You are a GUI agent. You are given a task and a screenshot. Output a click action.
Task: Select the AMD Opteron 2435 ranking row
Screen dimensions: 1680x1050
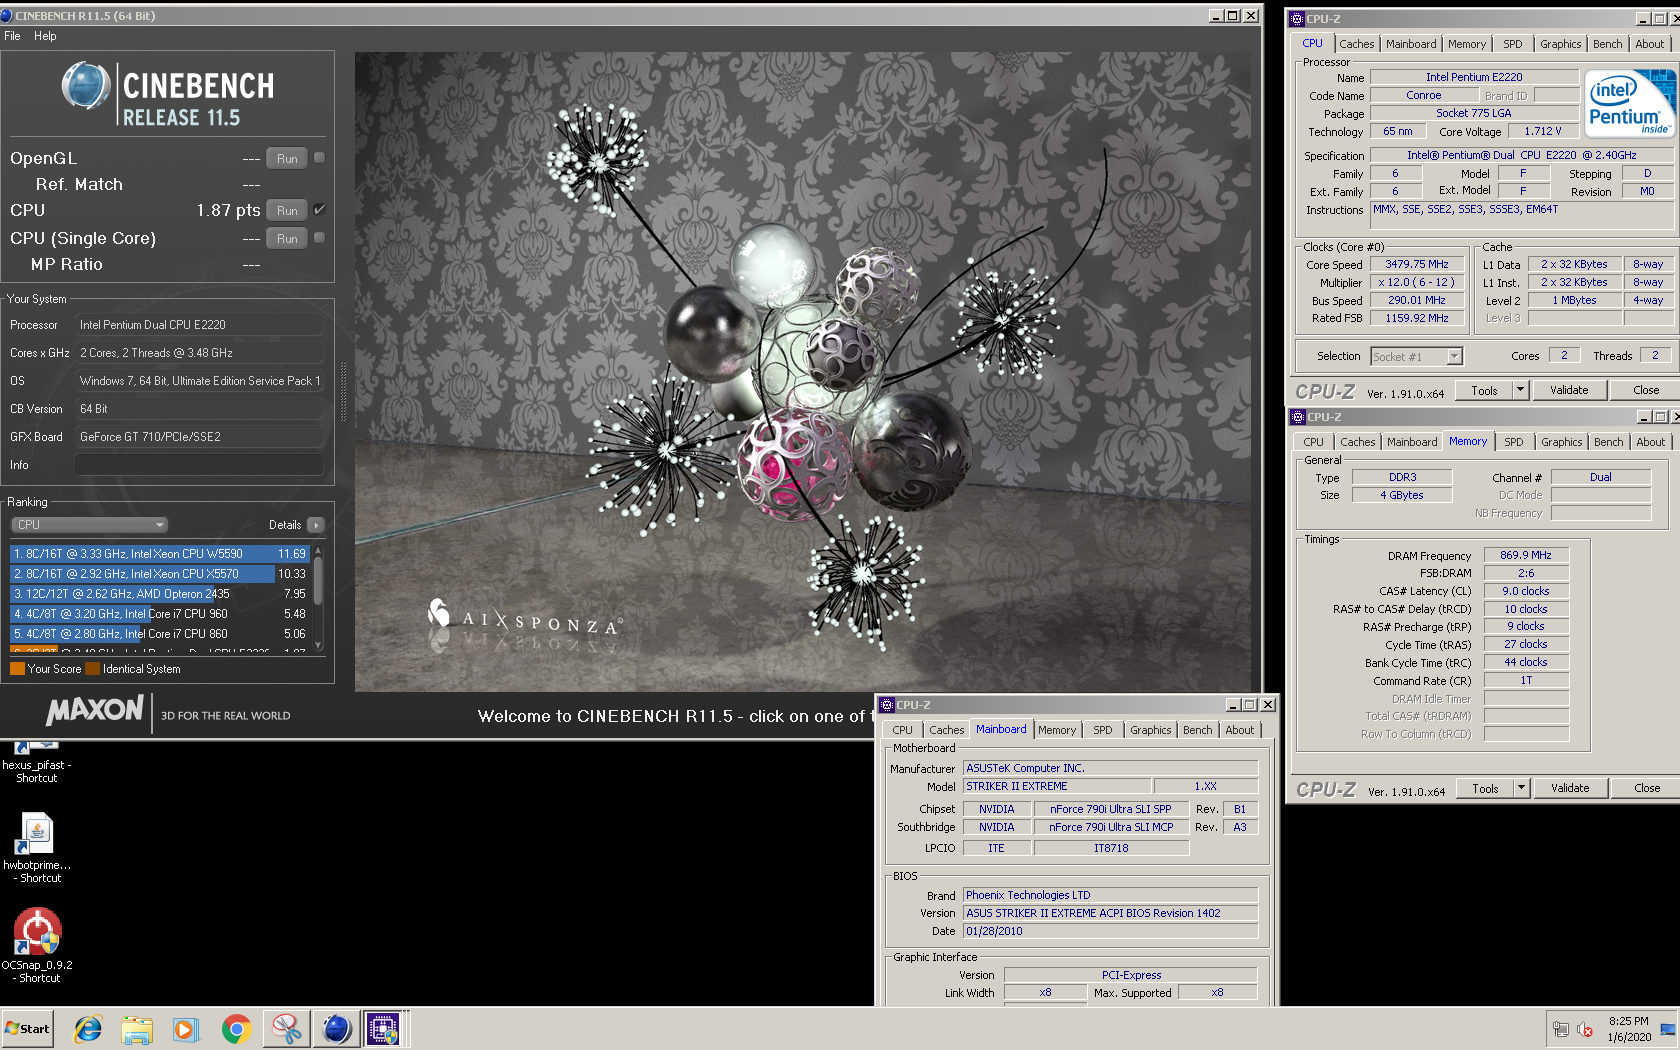pos(159,594)
